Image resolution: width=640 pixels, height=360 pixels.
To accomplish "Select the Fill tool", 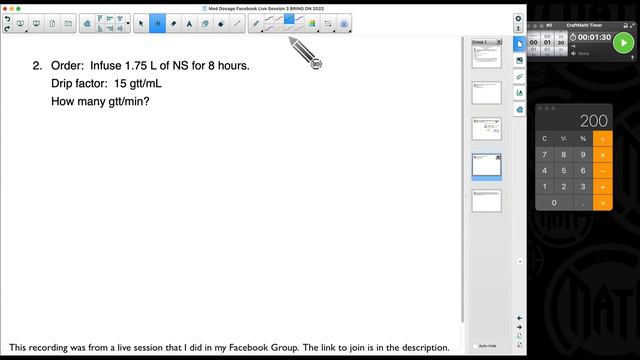I will tap(221, 24).
